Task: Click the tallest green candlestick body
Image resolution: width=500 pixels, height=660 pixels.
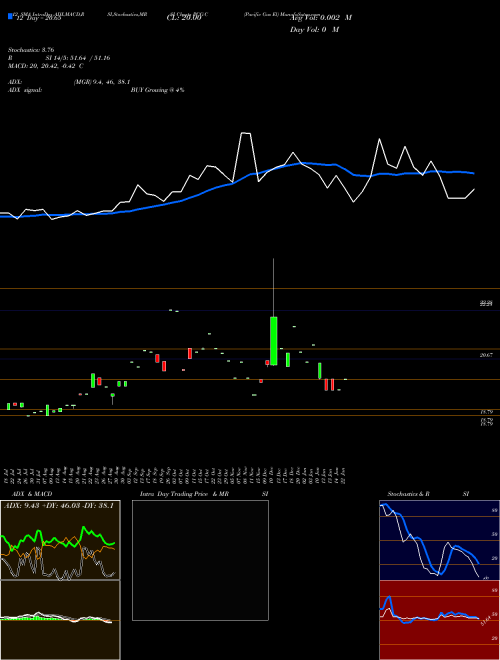Action: [274, 341]
